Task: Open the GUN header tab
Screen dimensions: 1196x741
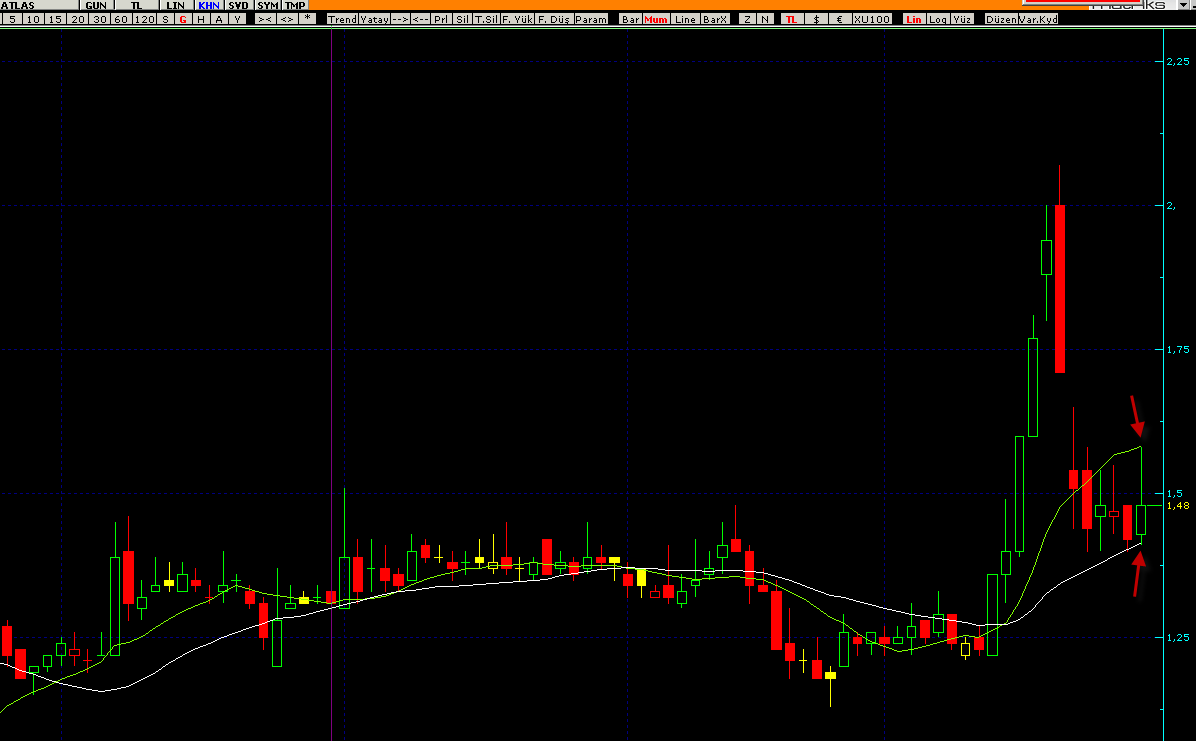Action: (x=96, y=5)
